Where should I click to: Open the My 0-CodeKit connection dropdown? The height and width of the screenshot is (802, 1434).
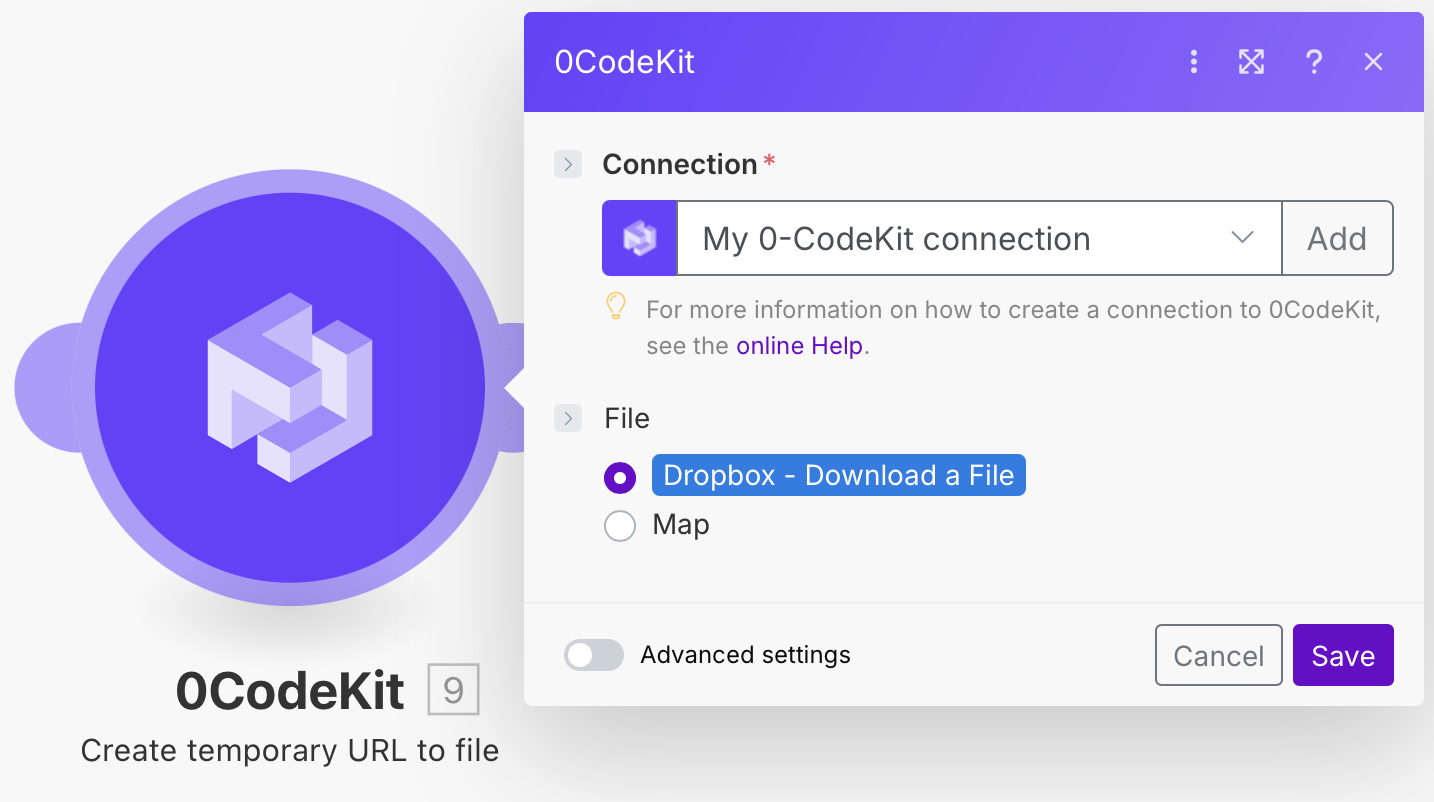(x=979, y=238)
